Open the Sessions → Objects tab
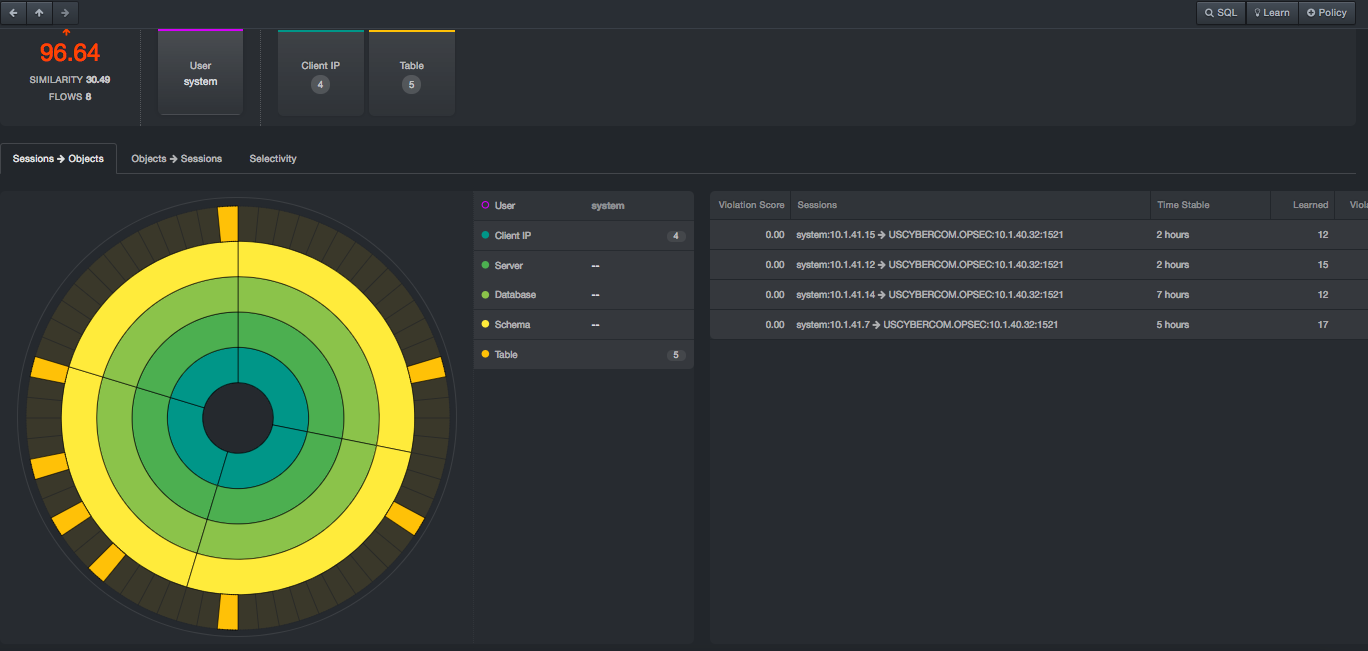 (x=58, y=159)
